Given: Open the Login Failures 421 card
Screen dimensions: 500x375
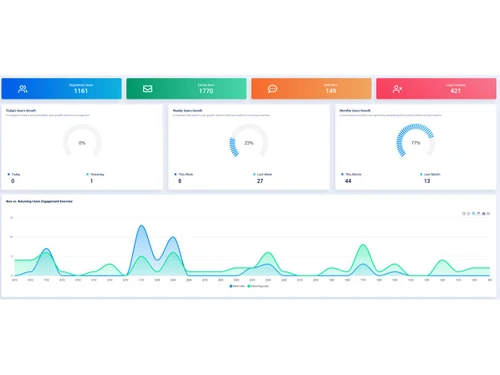Looking at the screenshot, I should click(436, 89).
